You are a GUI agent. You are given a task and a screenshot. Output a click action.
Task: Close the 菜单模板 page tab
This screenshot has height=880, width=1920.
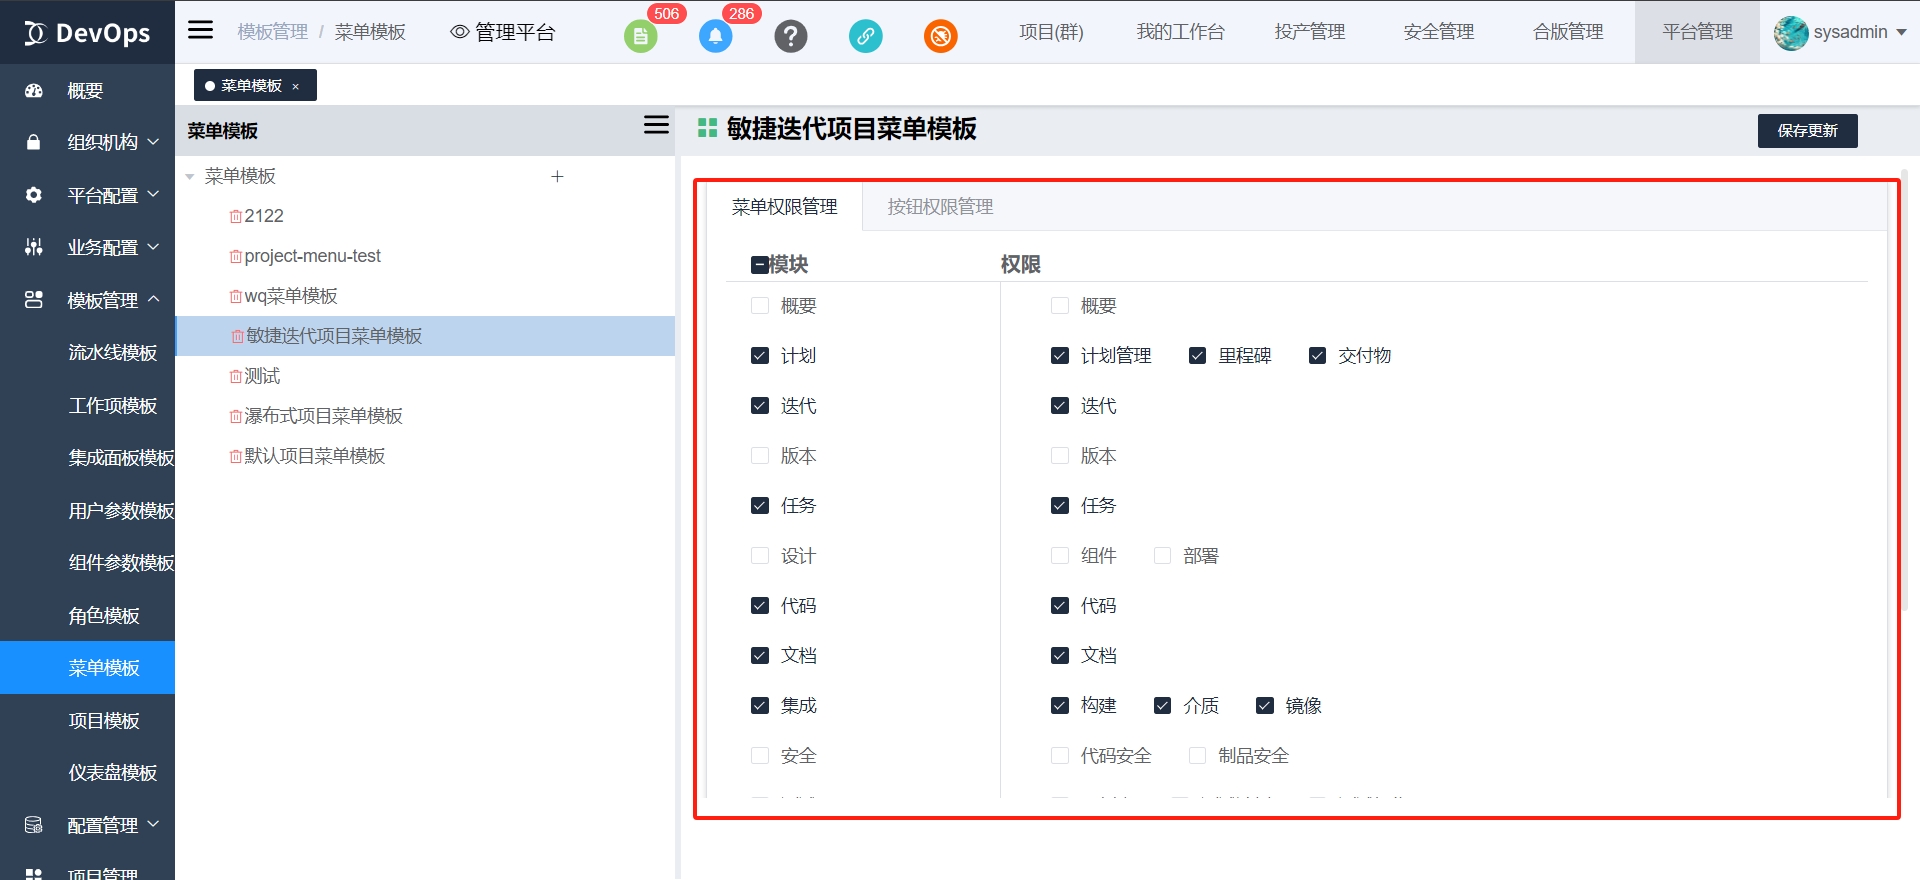[296, 87]
